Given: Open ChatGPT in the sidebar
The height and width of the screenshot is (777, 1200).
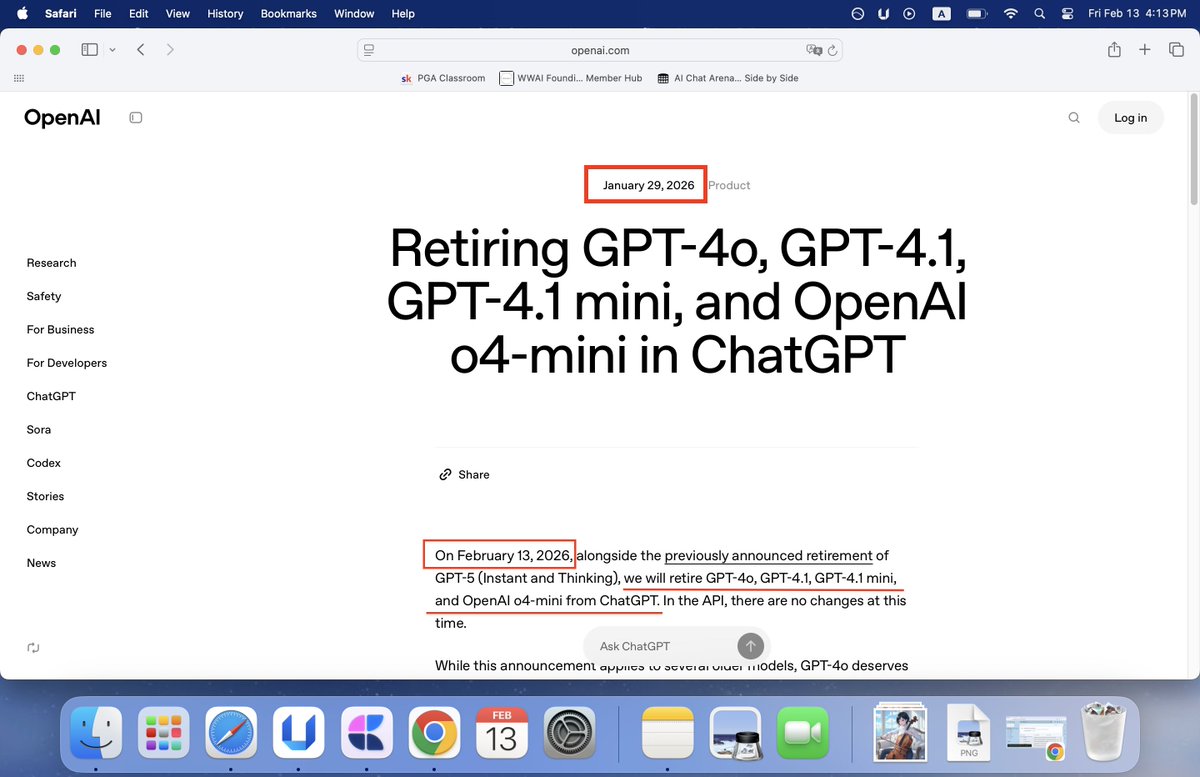Looking at the screenshot, I should coord(51,396).
